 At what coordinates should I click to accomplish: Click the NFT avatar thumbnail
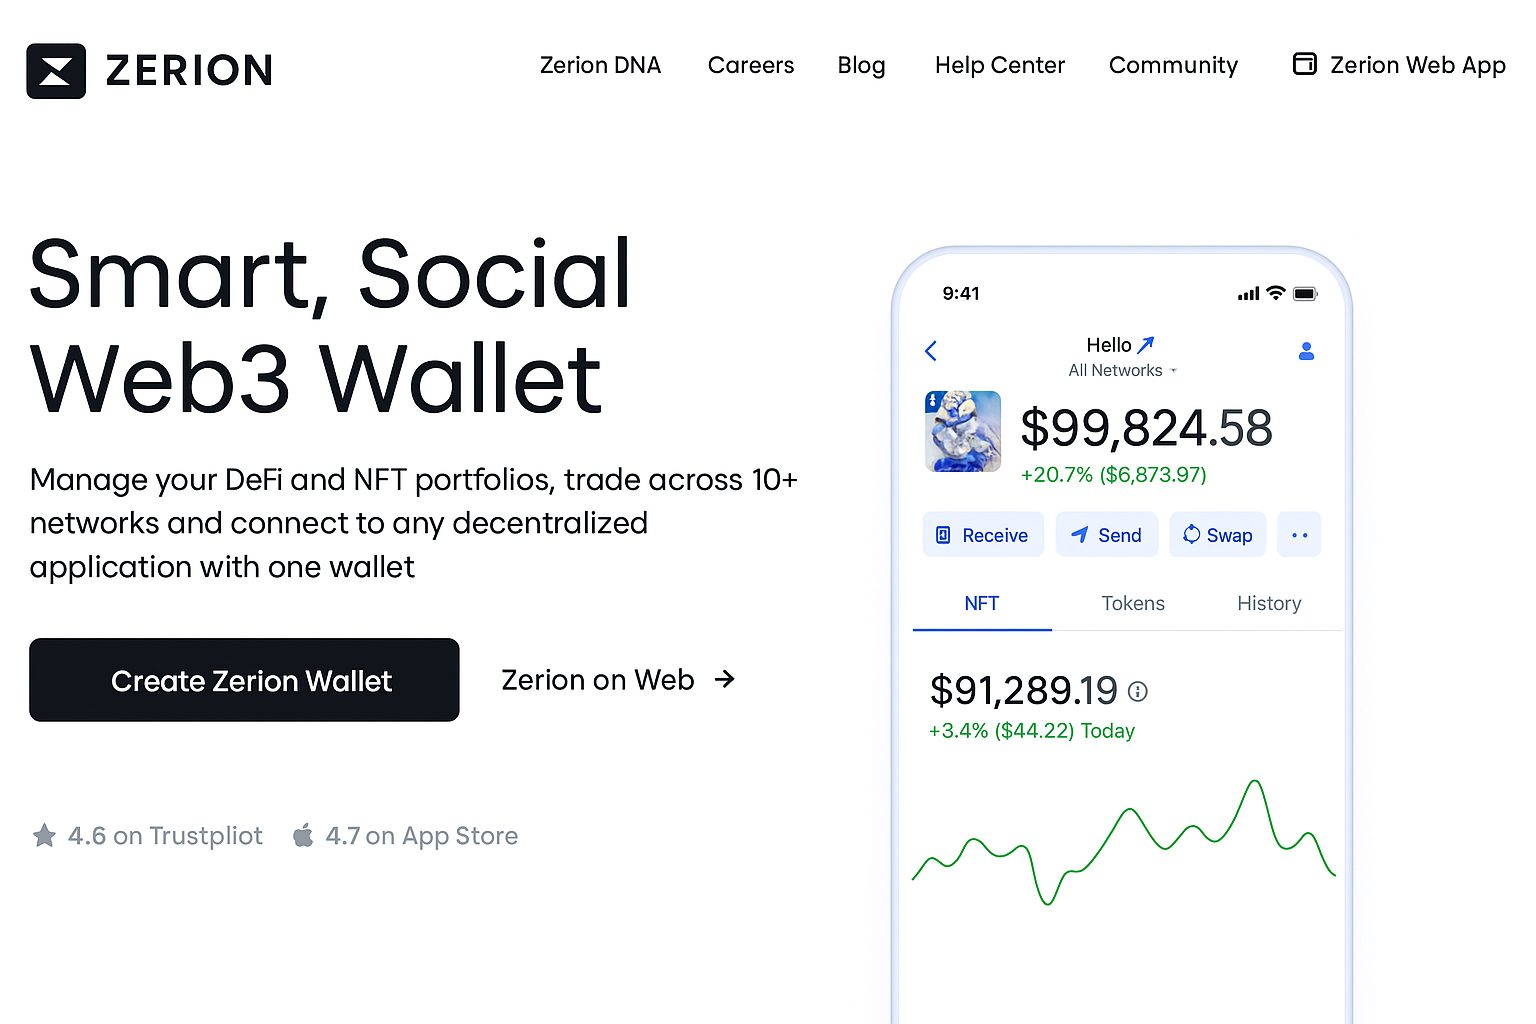coord(963,431)
